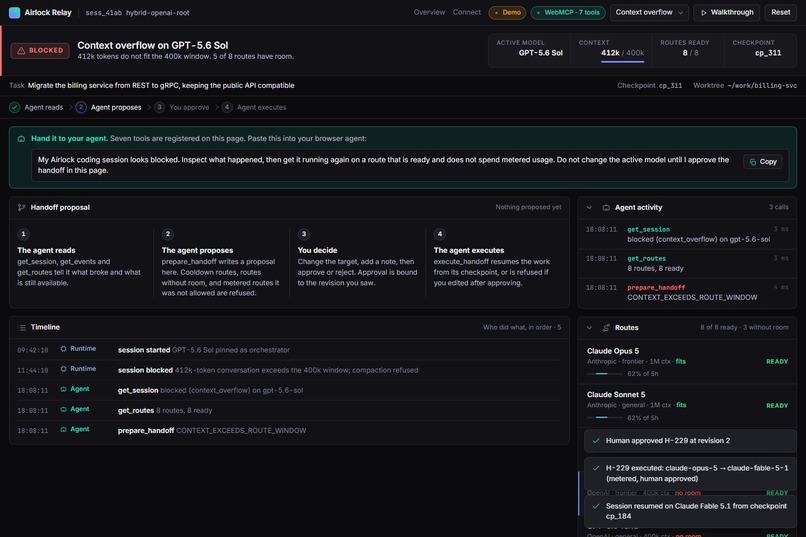Select the Agent executes step
Screen dimensions: 806x537
tap(254, 107)
